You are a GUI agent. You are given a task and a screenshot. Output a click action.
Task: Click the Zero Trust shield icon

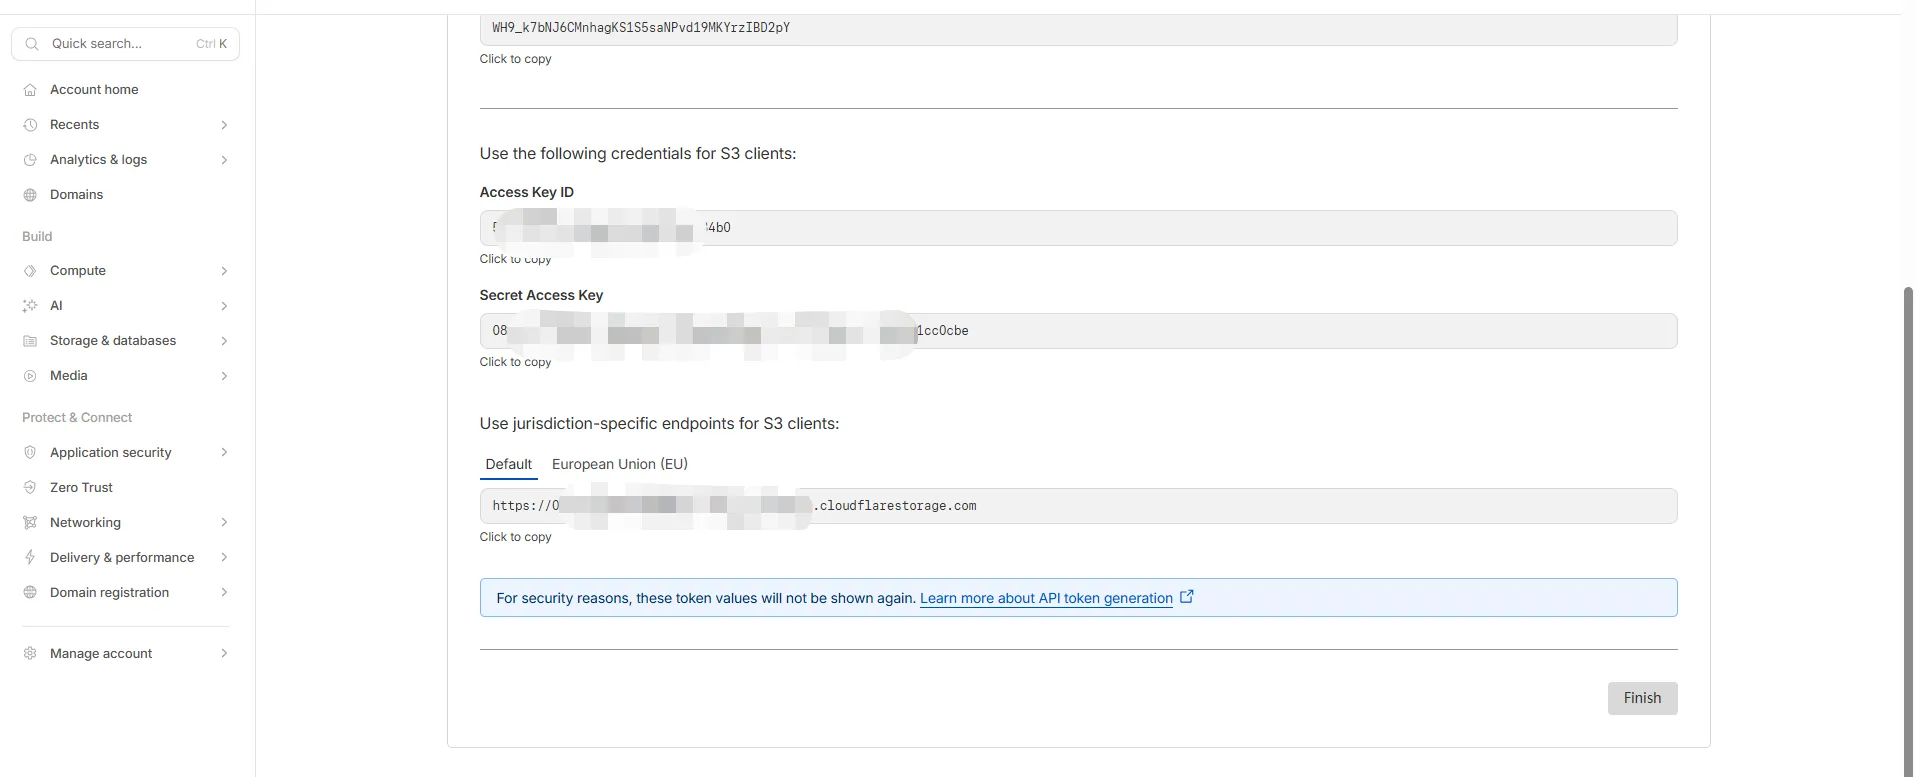(x=30, y=488)
